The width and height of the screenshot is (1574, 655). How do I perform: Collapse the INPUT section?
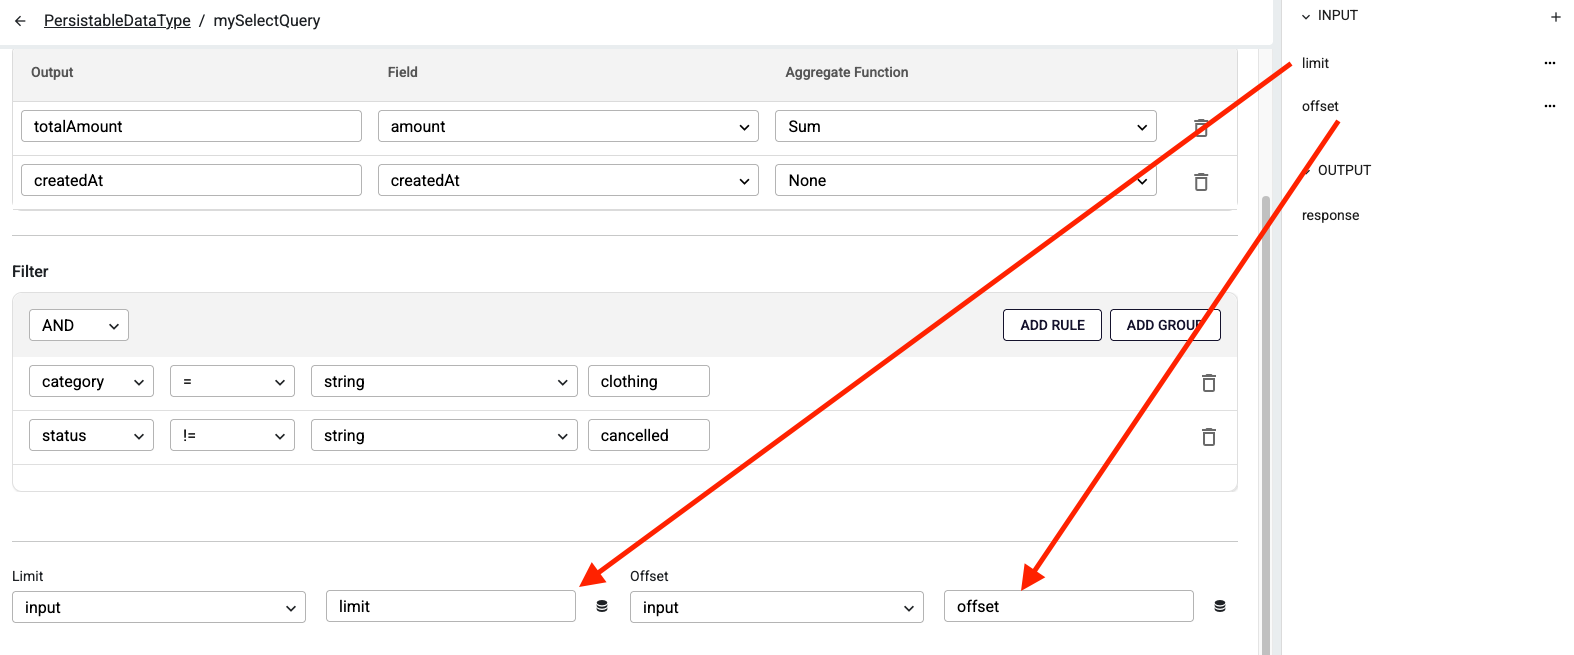[1306, 17]
